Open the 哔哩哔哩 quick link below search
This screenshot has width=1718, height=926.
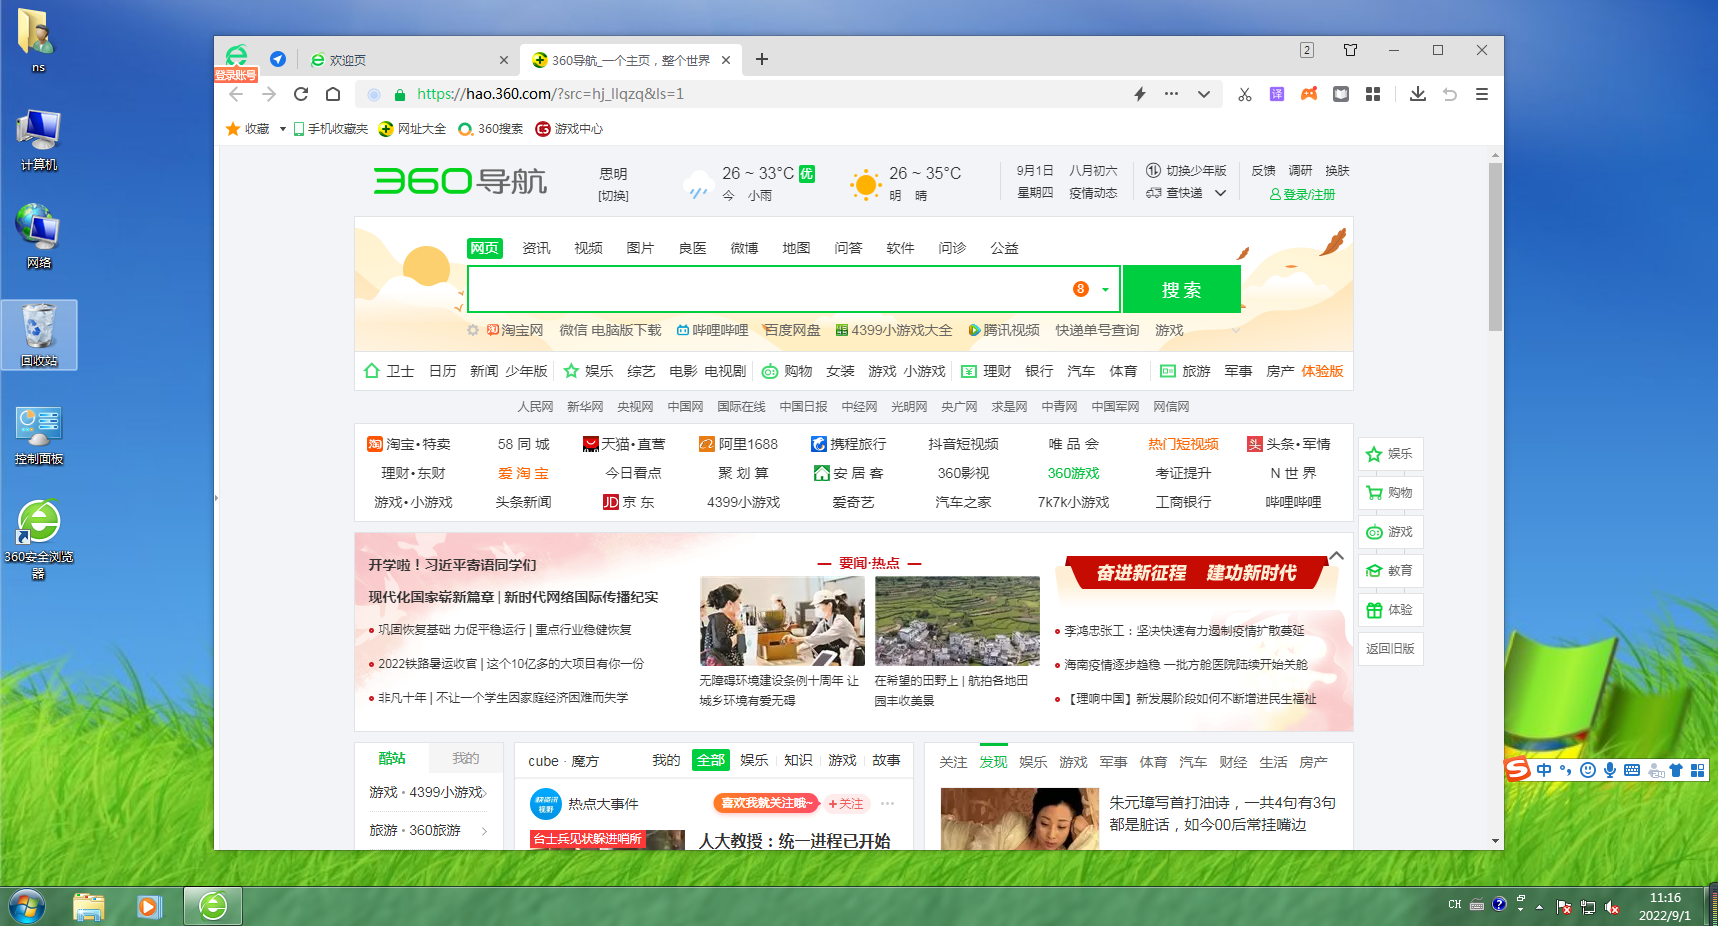(712, 330)
